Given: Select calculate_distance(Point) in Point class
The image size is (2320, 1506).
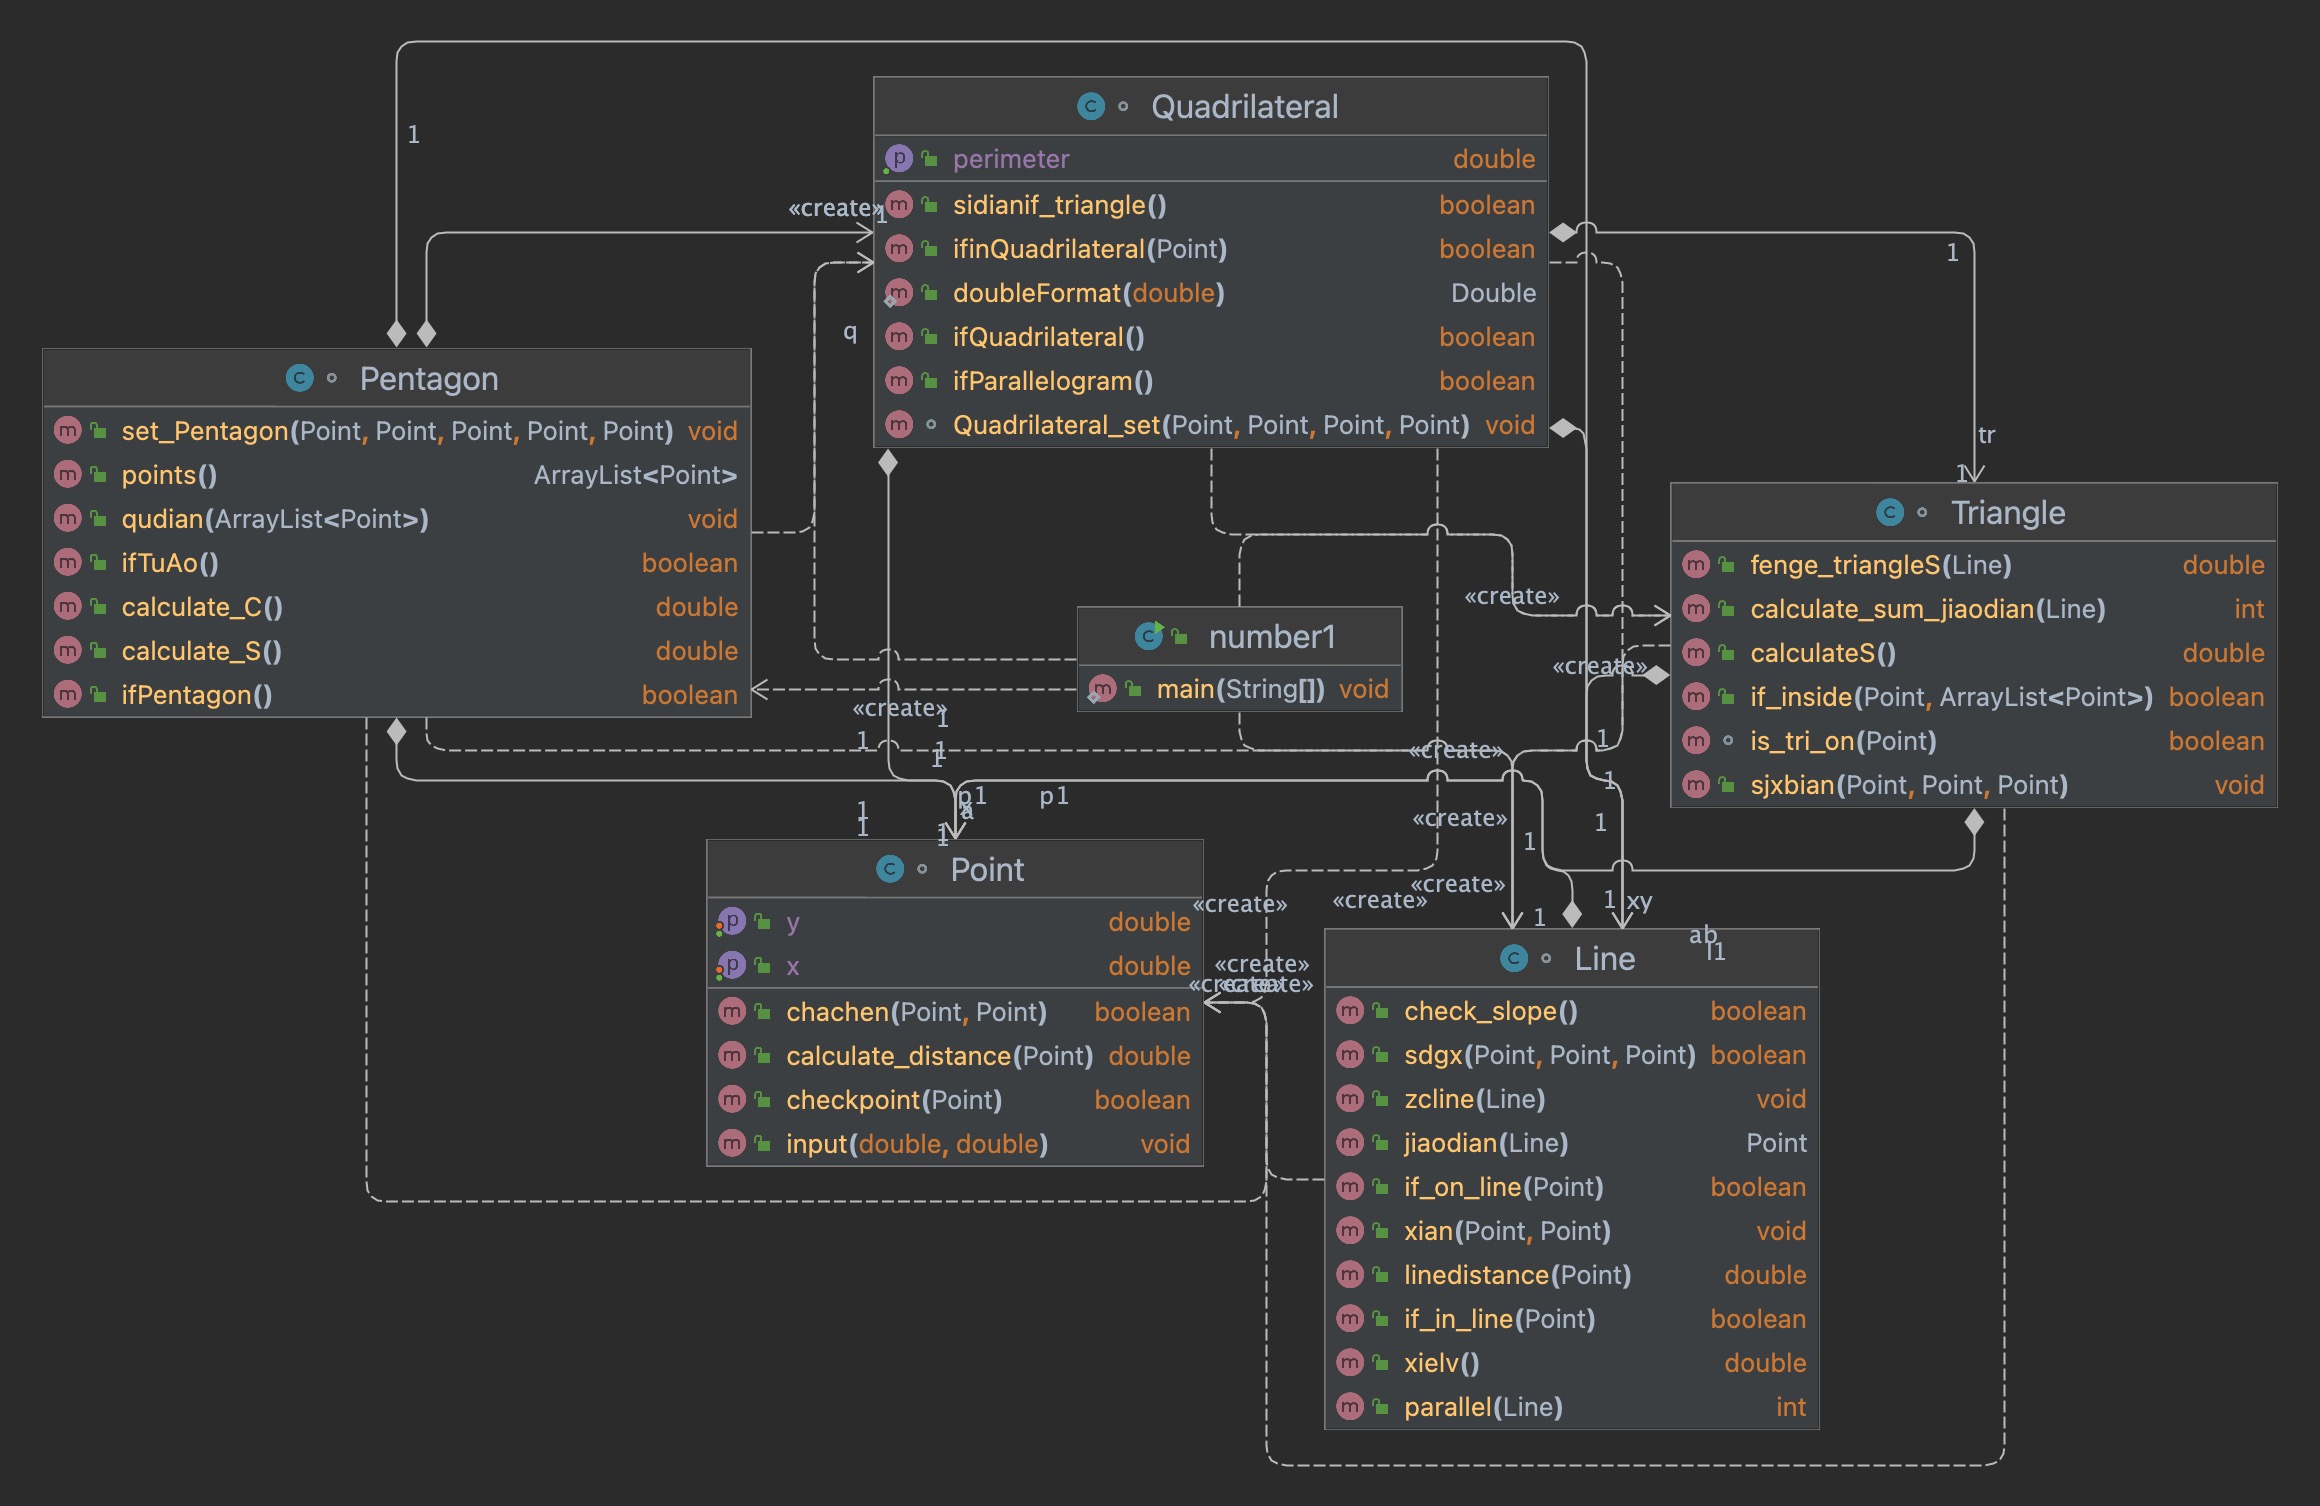Looking at the screenshot, I should [x=938, y=1056].
